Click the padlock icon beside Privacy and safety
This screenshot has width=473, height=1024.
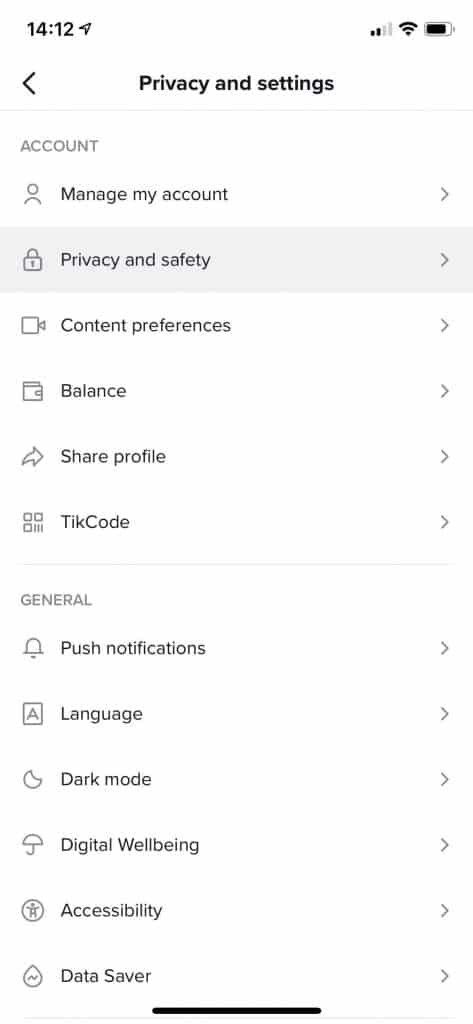point(32,260)
